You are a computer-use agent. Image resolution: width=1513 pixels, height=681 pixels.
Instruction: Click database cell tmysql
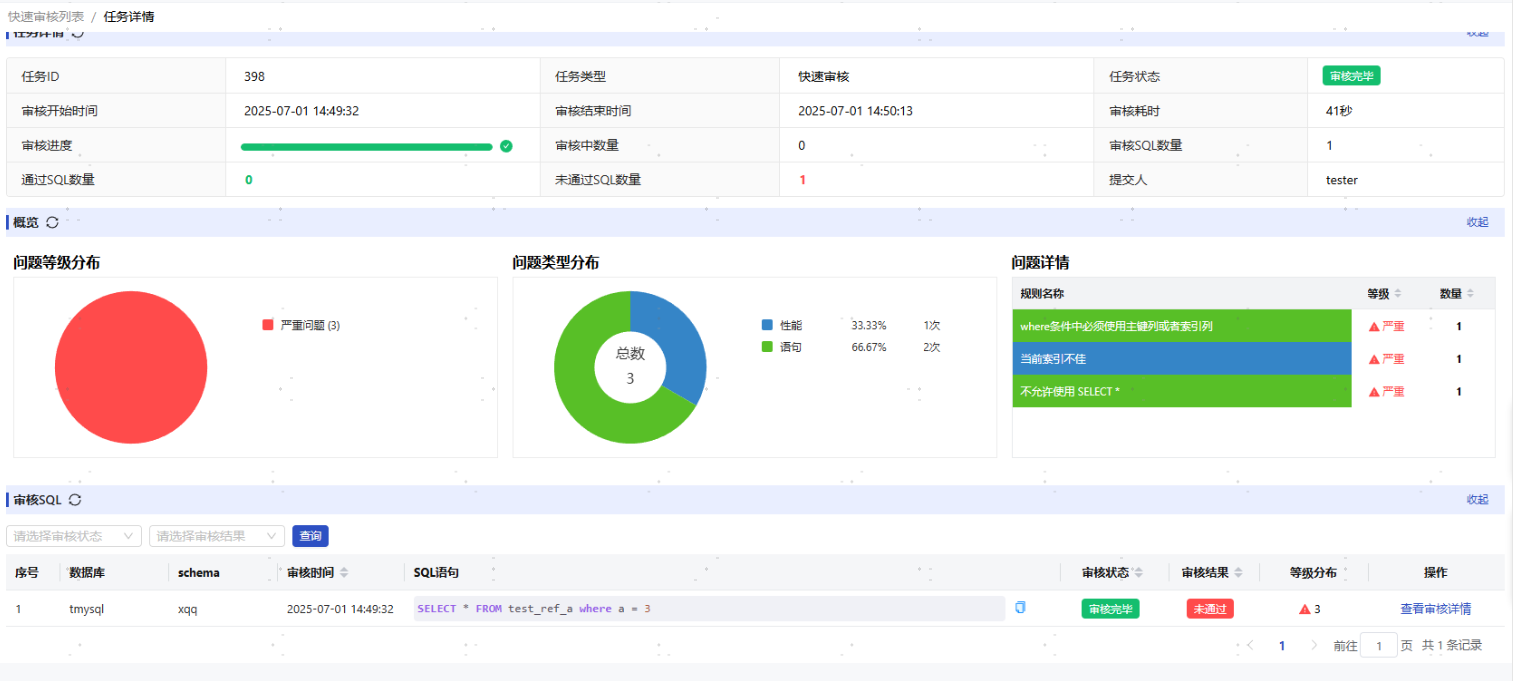(87, 609)
